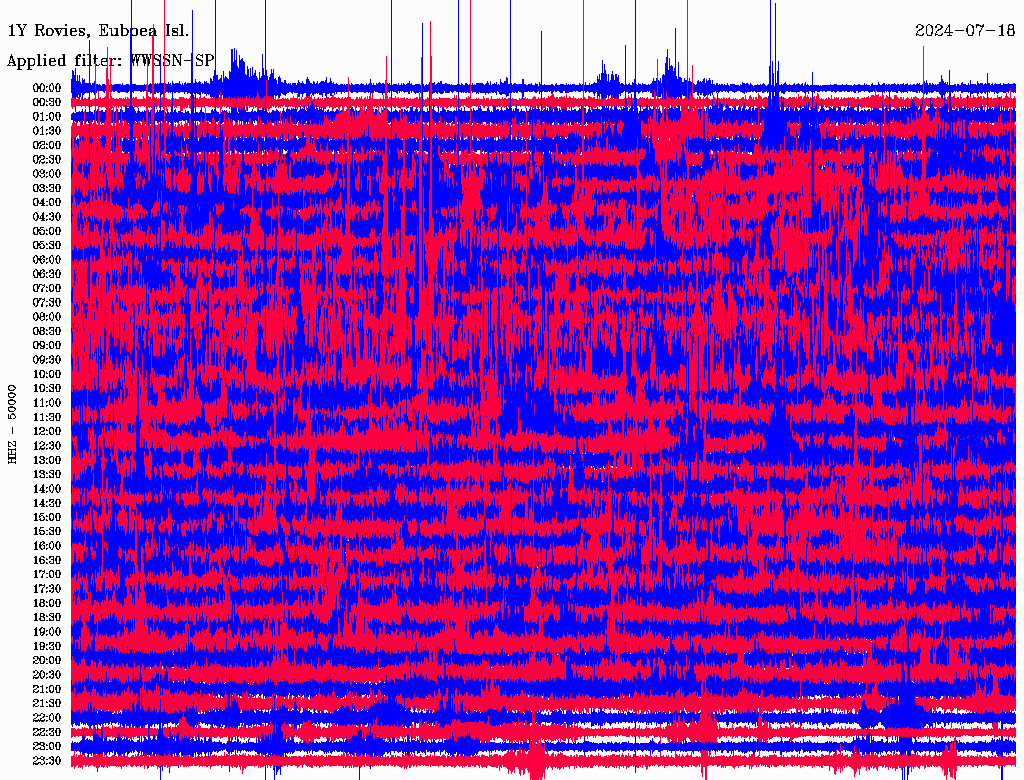The height and width of the screenshot is (780, 1024).
Task: Click the 16:30 time label
Action: (x=47, y=560)
